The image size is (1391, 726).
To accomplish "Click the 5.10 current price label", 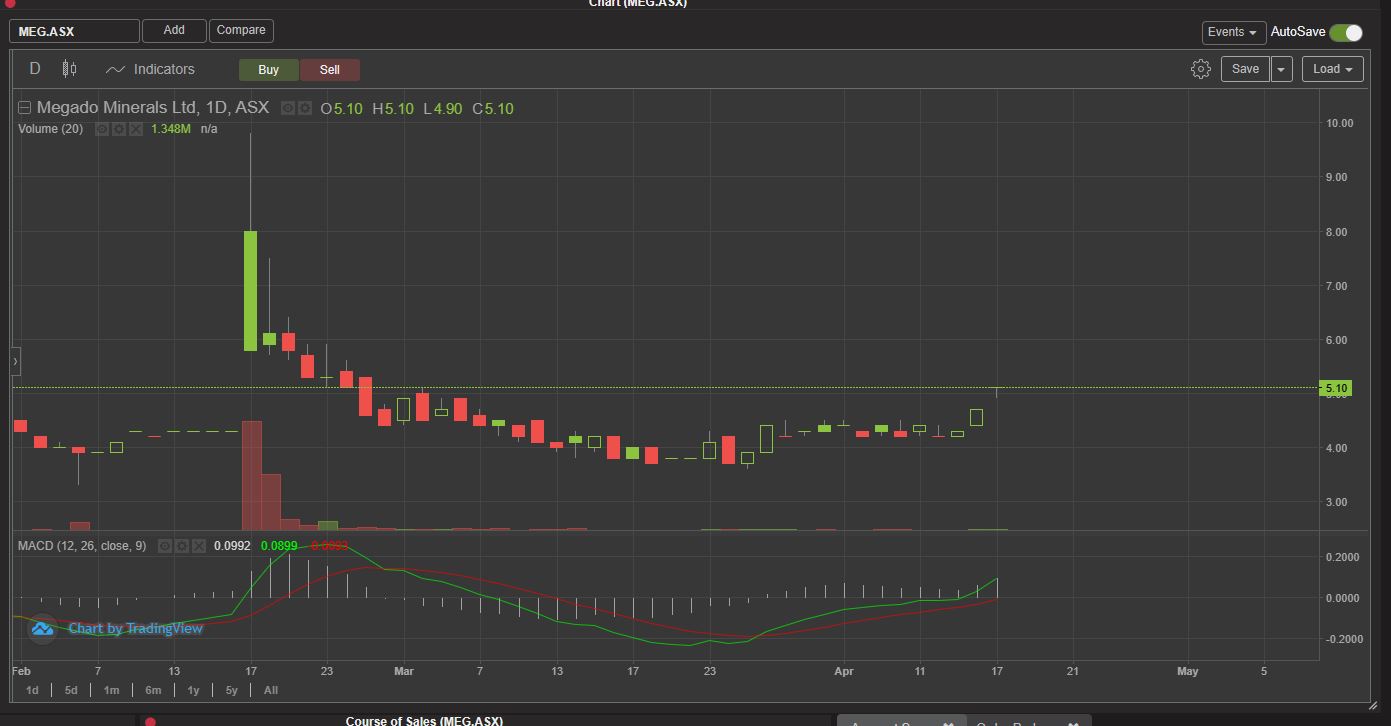I will pyautogui.click(x=1336, y=388).
